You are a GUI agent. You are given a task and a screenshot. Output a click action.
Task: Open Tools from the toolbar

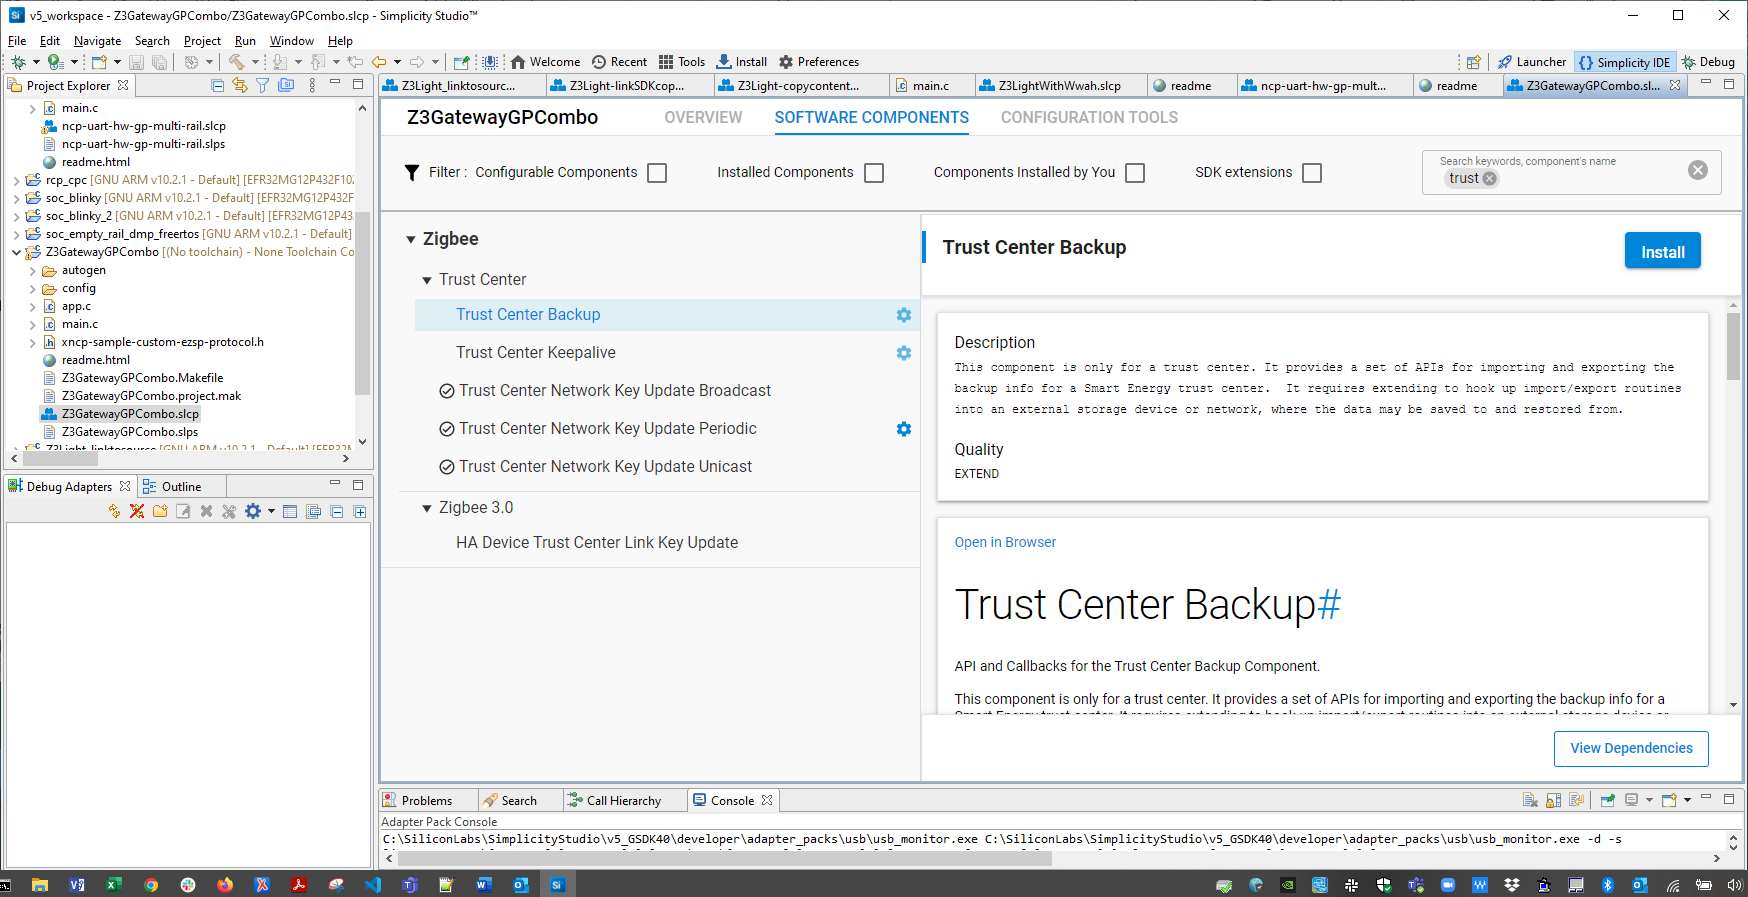pos(681,62)
